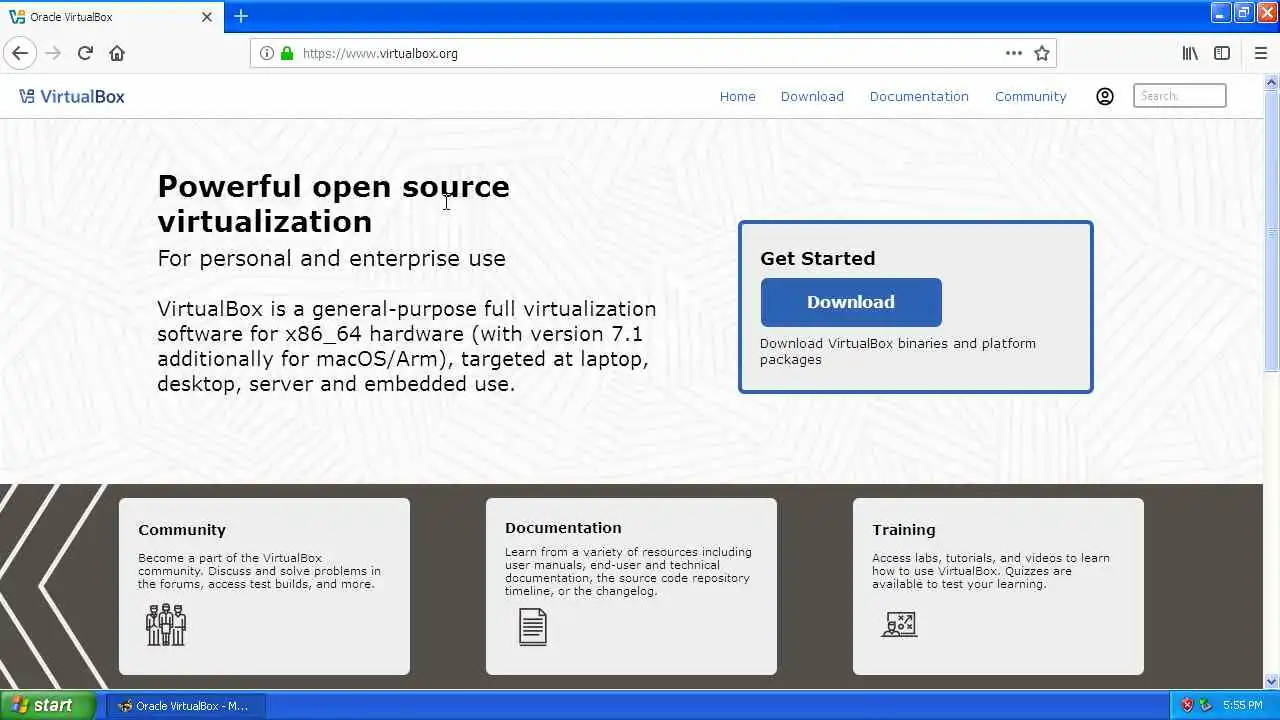Screen dimensions: 1280x720
Task: Click the scrollbar down arrow
Action: coord(1272,682)
